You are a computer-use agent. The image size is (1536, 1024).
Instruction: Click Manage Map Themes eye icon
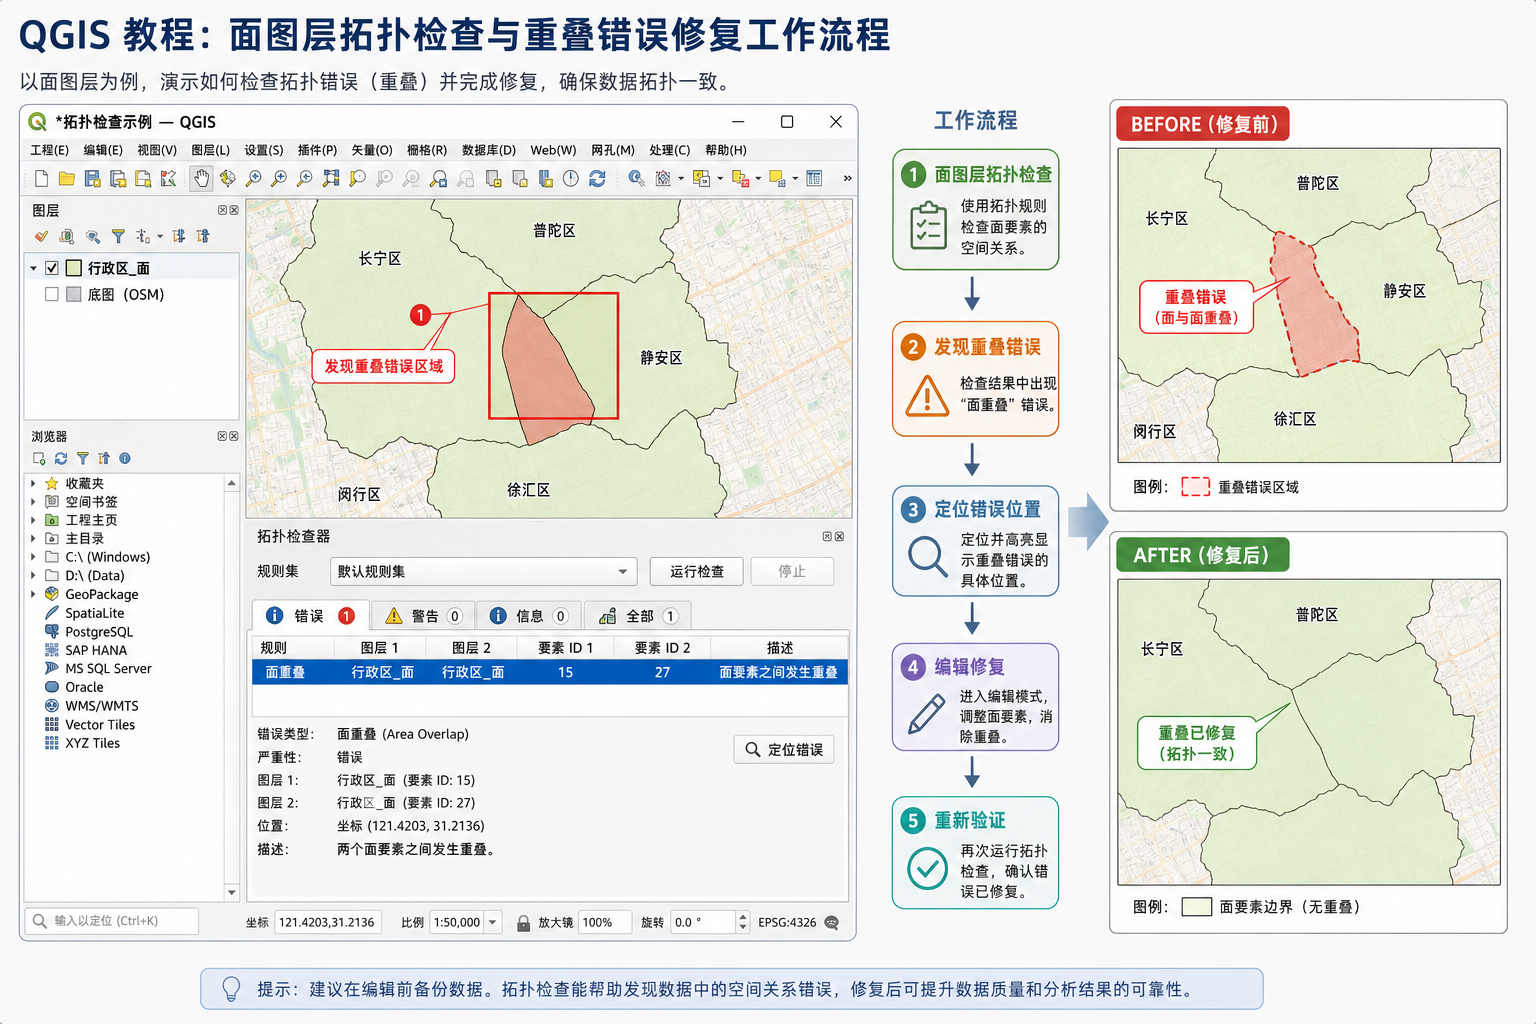click(92, 236)
